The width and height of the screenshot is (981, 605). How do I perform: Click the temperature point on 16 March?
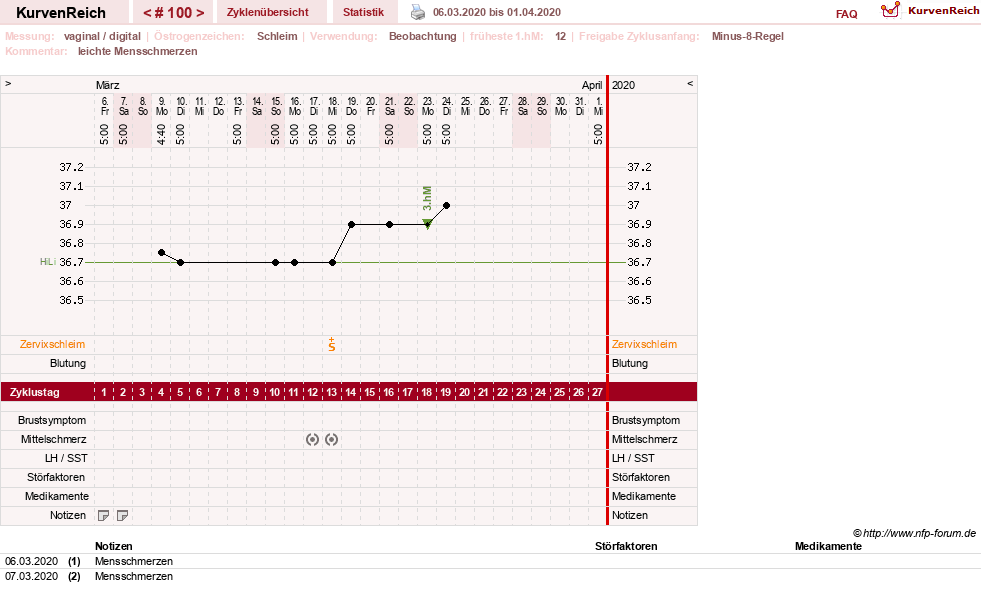point(294,262)
